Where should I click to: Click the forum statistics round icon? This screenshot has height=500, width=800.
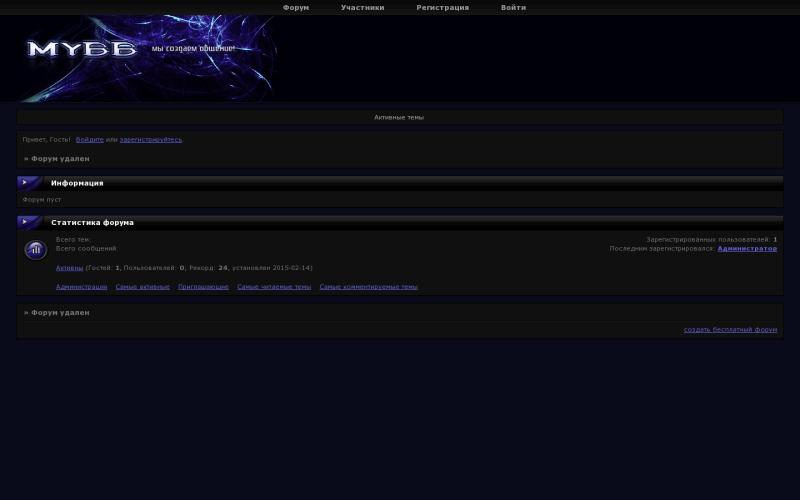point(36,250)
